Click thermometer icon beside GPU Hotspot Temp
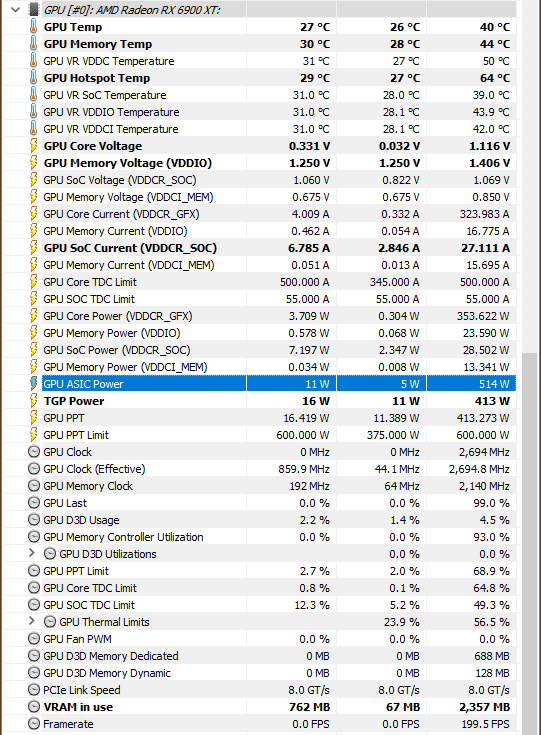 tap(33, 78)
